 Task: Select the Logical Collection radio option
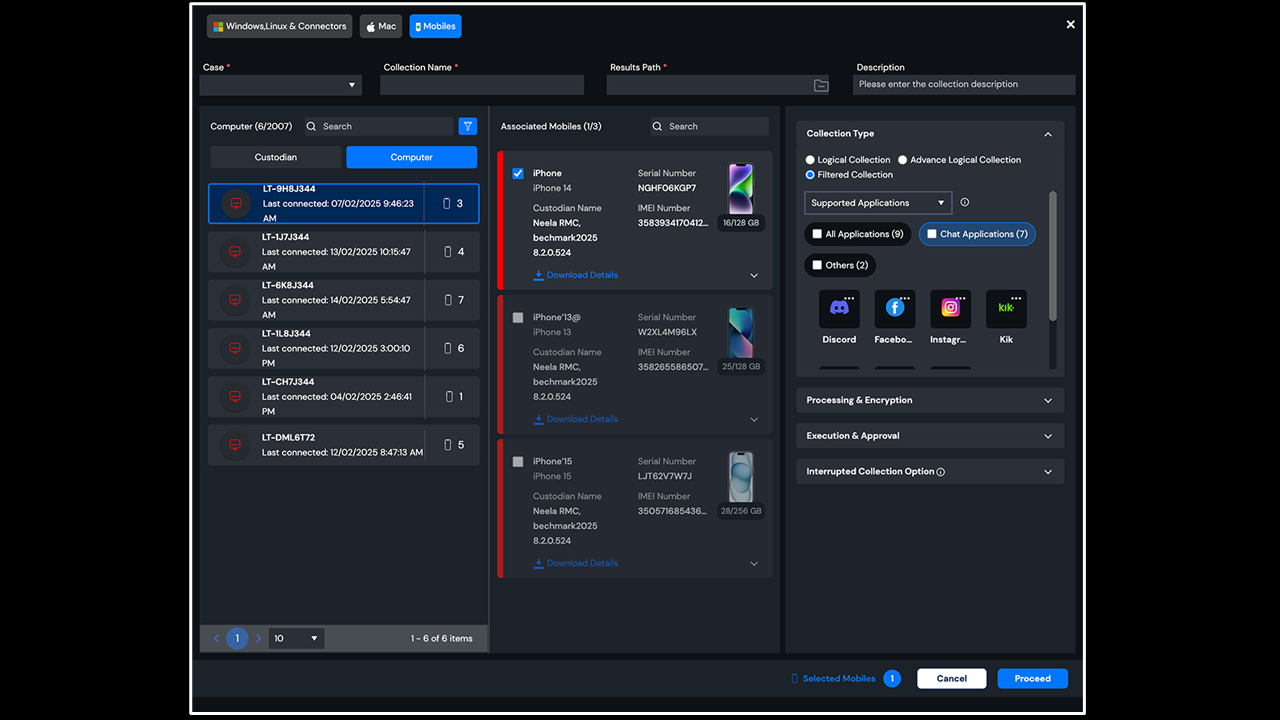pos(811,160)
